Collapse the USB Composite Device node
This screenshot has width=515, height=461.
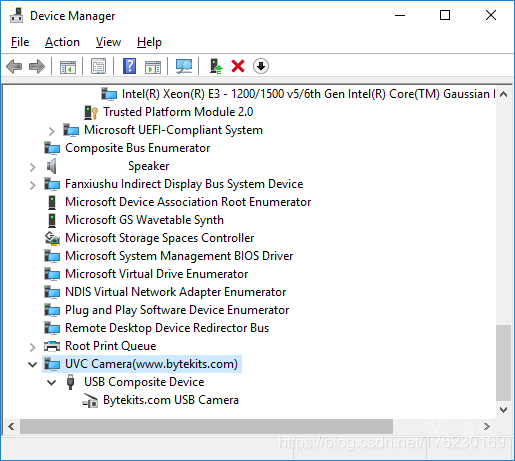pyautogui.click(x=51, y=382)
